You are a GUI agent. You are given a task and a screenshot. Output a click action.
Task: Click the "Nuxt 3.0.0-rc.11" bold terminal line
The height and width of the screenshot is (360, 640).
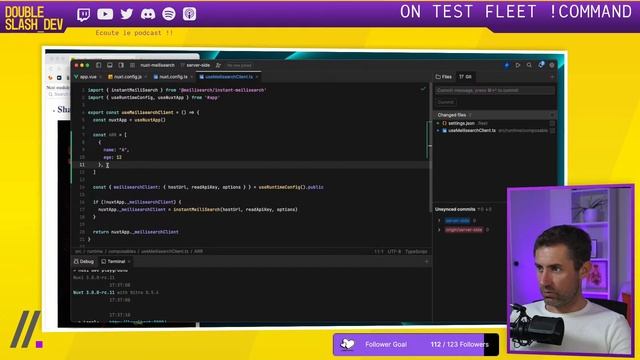pyautogui.click(x=94, y=293)
